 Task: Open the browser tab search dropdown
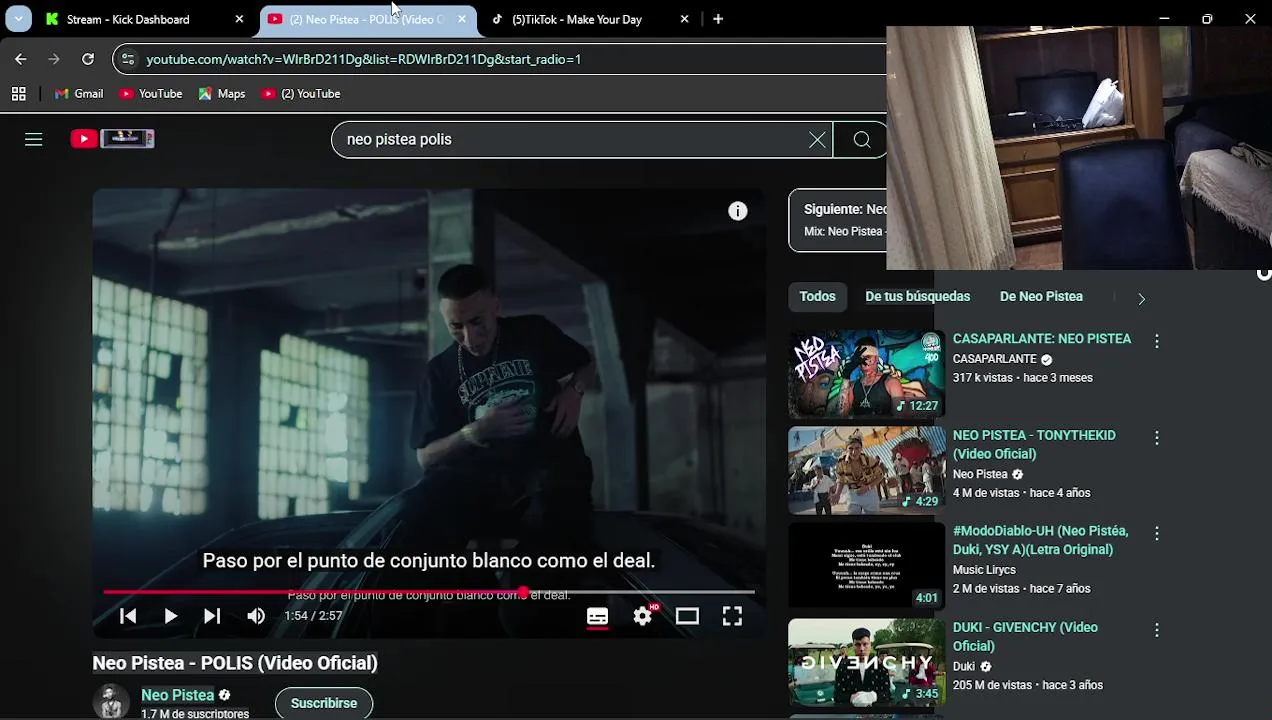18,19
